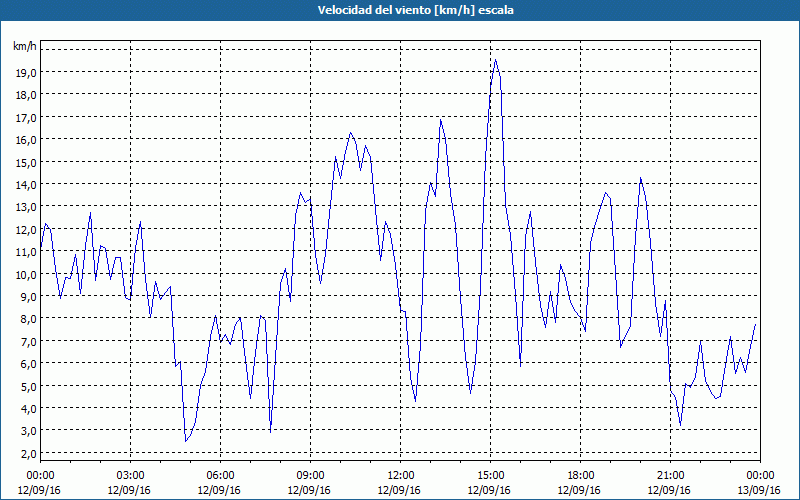
Task: Click the 2,0 y-axis label
Action: click(28, 454)
